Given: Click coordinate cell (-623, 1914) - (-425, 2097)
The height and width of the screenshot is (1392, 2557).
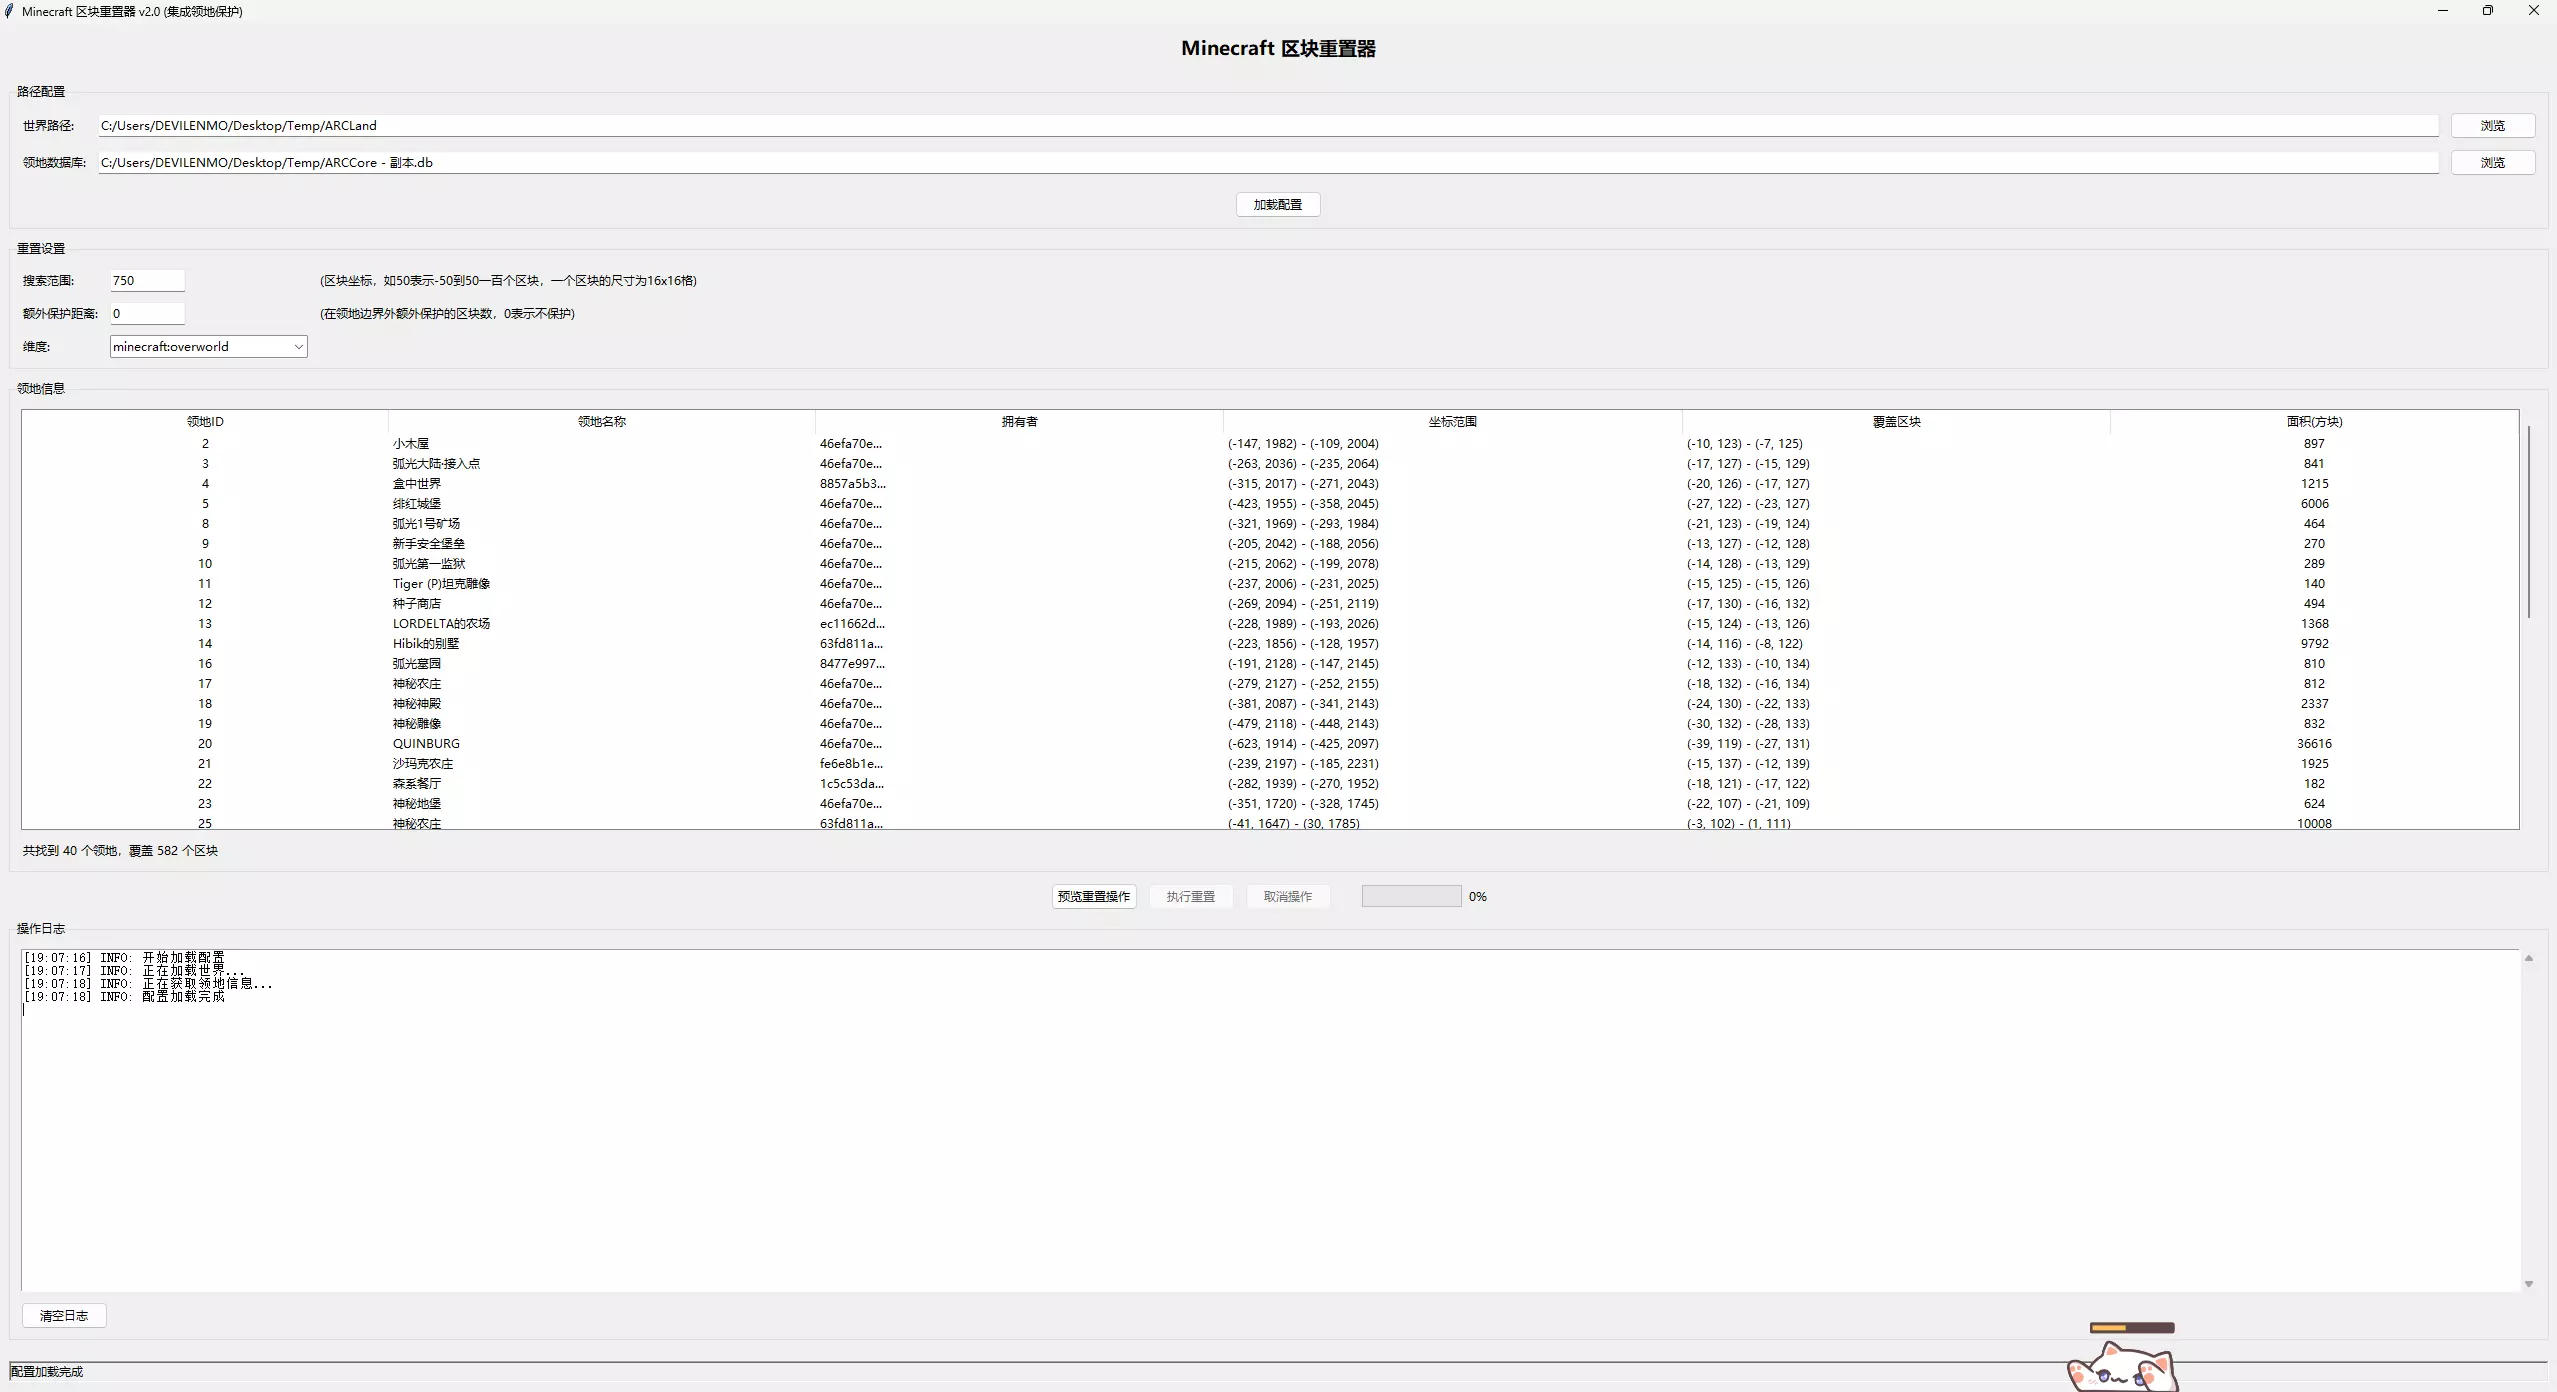Looking at the screenshot, I should [x=1303, y=743].
